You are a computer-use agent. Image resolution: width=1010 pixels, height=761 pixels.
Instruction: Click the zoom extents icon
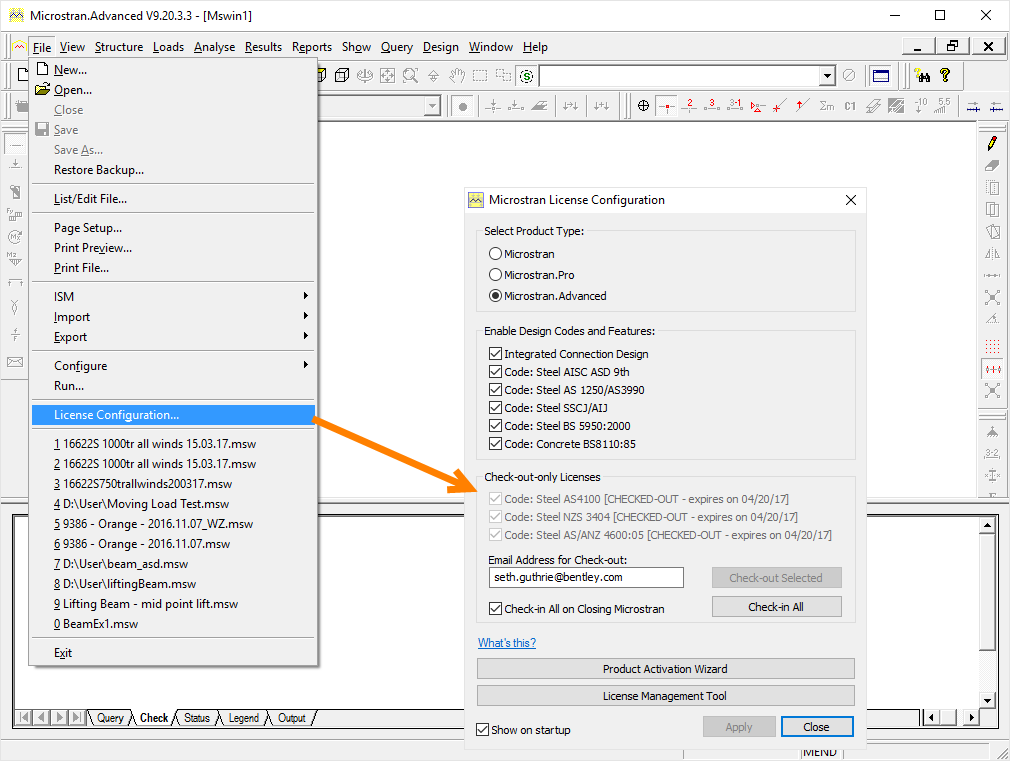pos(387,75)
